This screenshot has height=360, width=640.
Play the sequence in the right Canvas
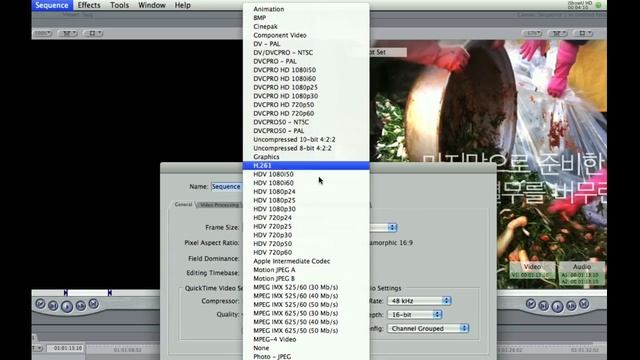click(x=557, y=306)
